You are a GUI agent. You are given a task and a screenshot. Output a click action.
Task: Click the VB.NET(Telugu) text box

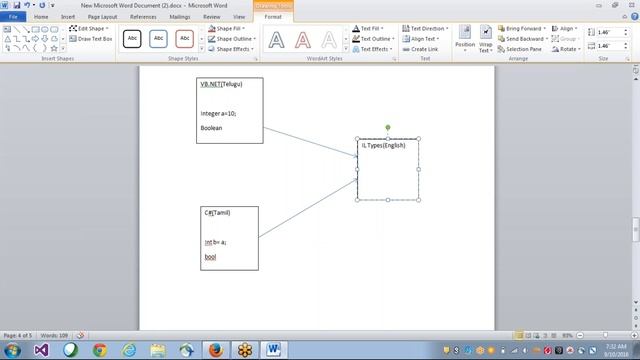pyautogui.click(x=230, y=111)
